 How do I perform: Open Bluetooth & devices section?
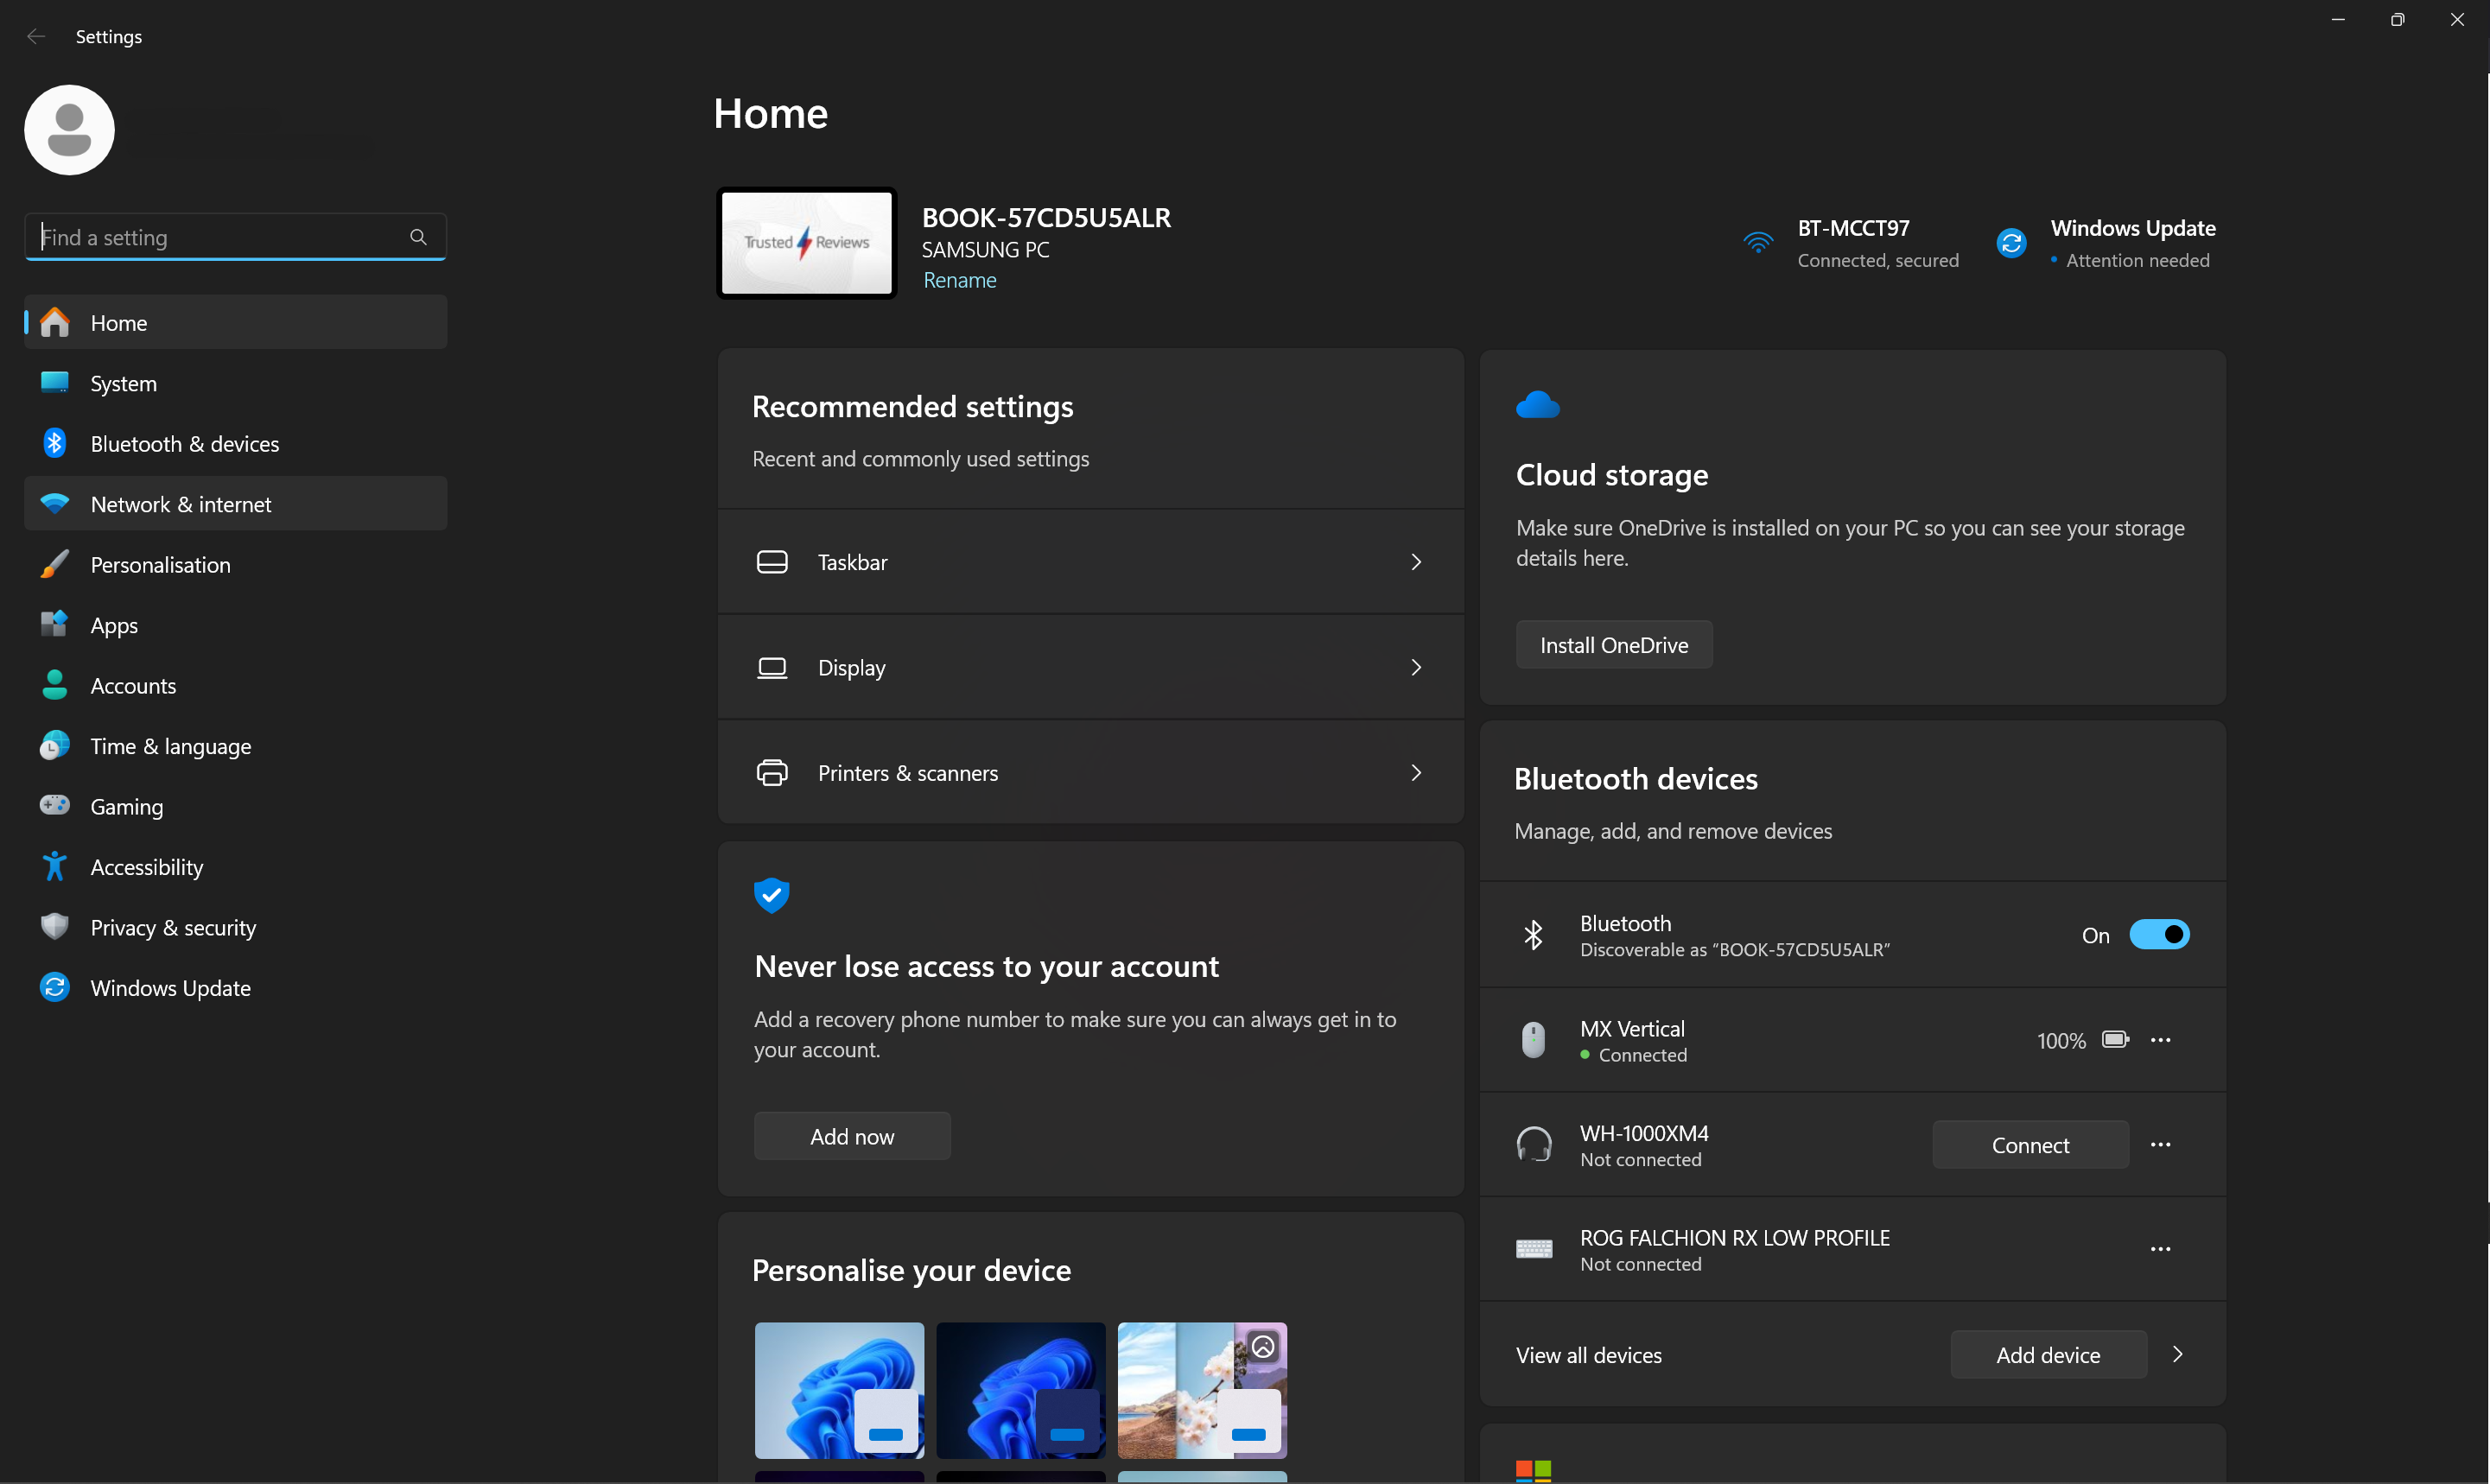pos(235,443)
